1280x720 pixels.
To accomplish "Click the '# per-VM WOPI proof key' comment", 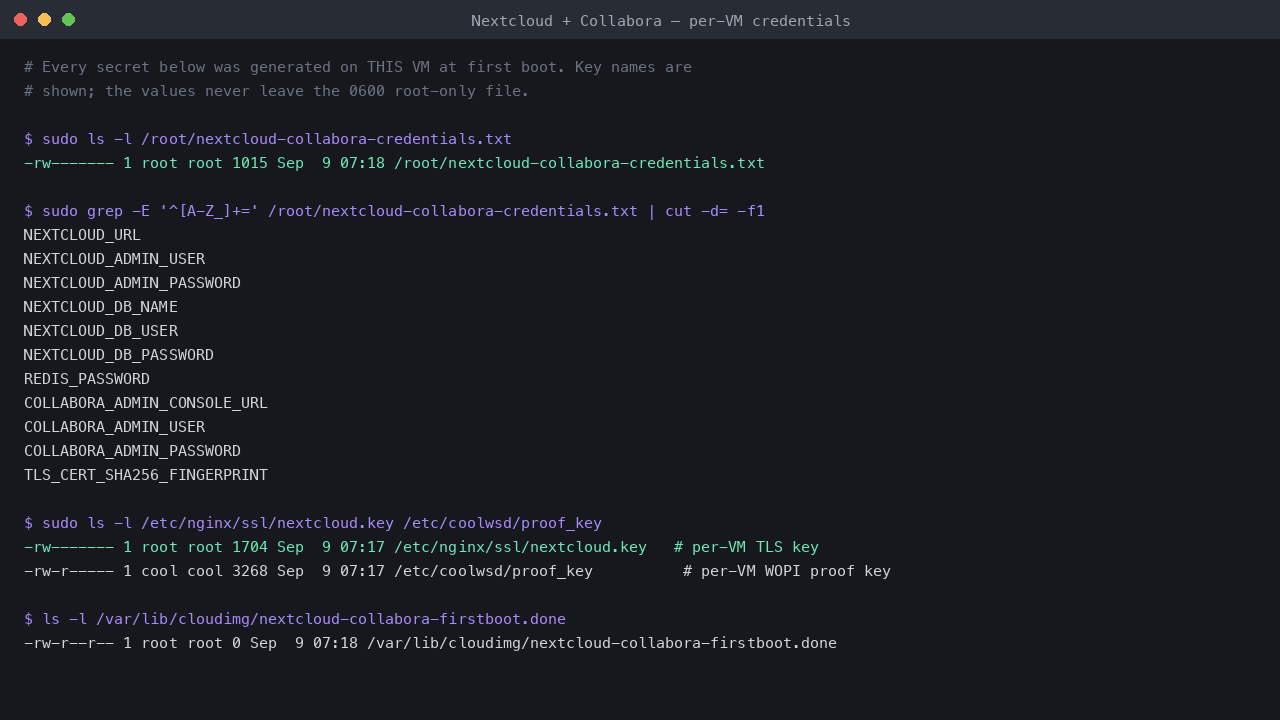I will point(787,571).
